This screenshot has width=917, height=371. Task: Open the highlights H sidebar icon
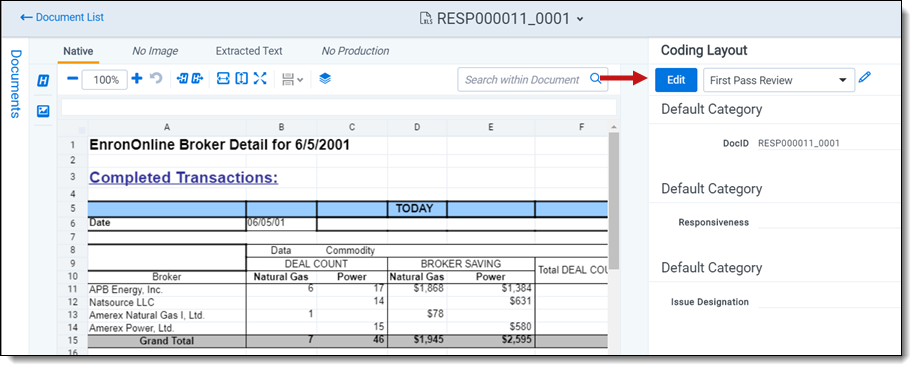[43, 81]
